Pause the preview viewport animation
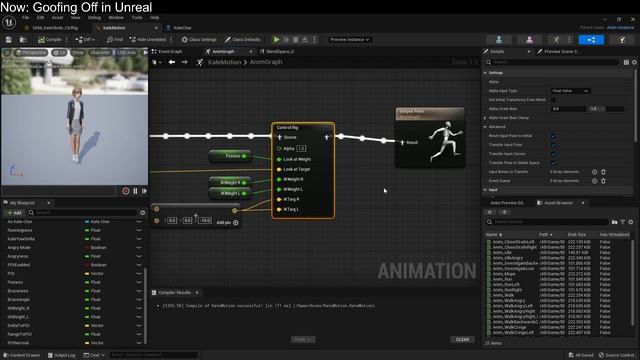 pos(135,191)
